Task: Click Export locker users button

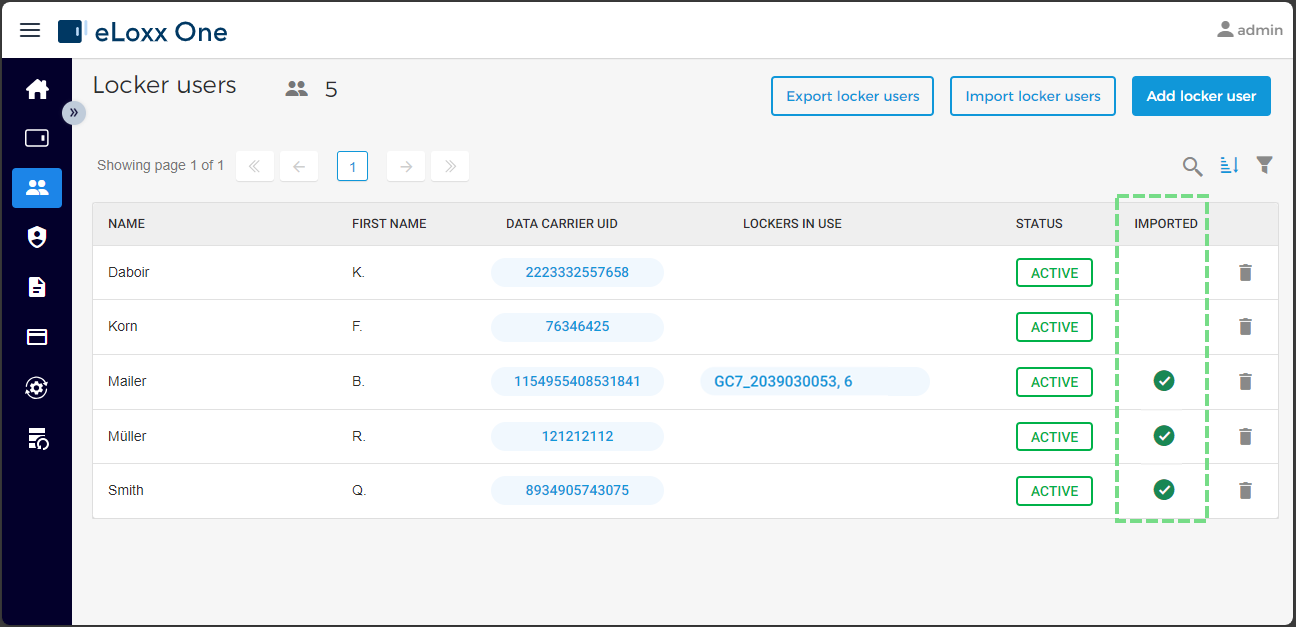Action: tap(852, 96)
